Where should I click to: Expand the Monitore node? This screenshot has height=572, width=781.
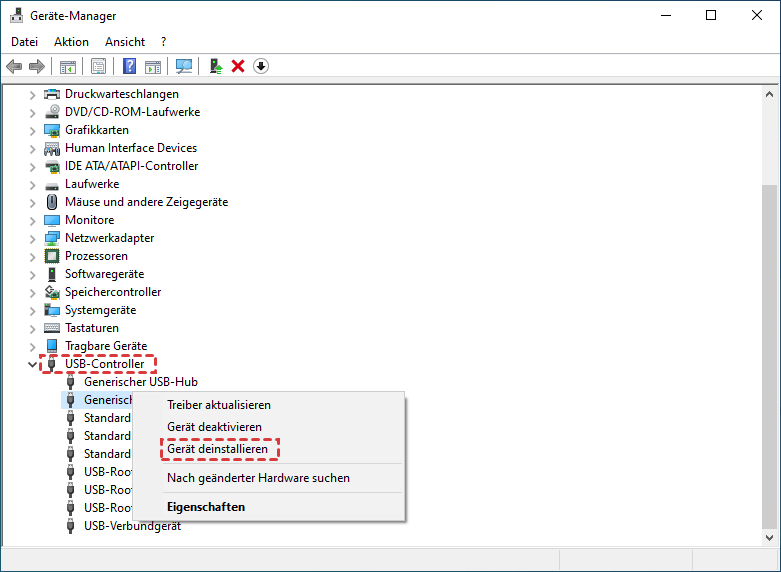coord(32,221)
